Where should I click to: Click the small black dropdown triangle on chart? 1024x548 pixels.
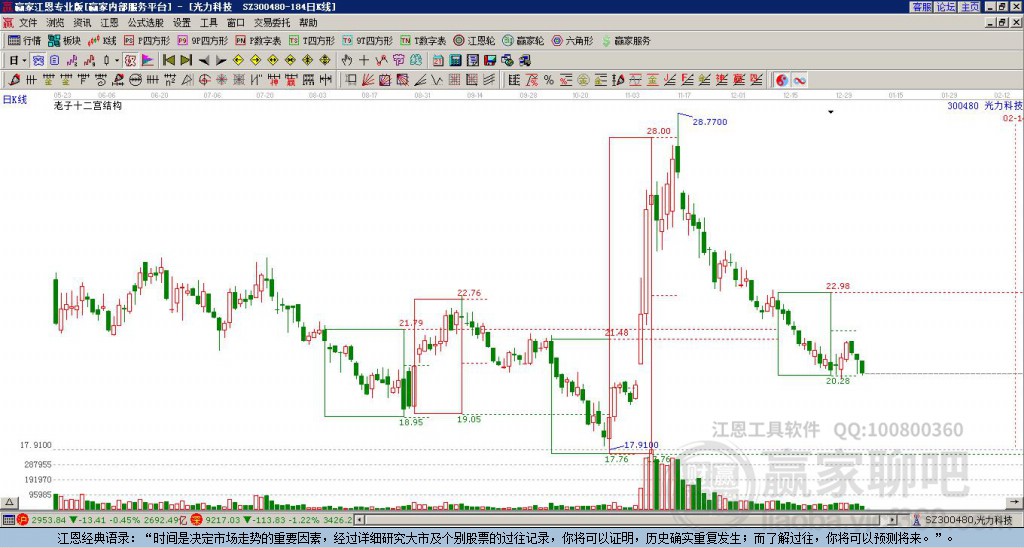point(831,112)
